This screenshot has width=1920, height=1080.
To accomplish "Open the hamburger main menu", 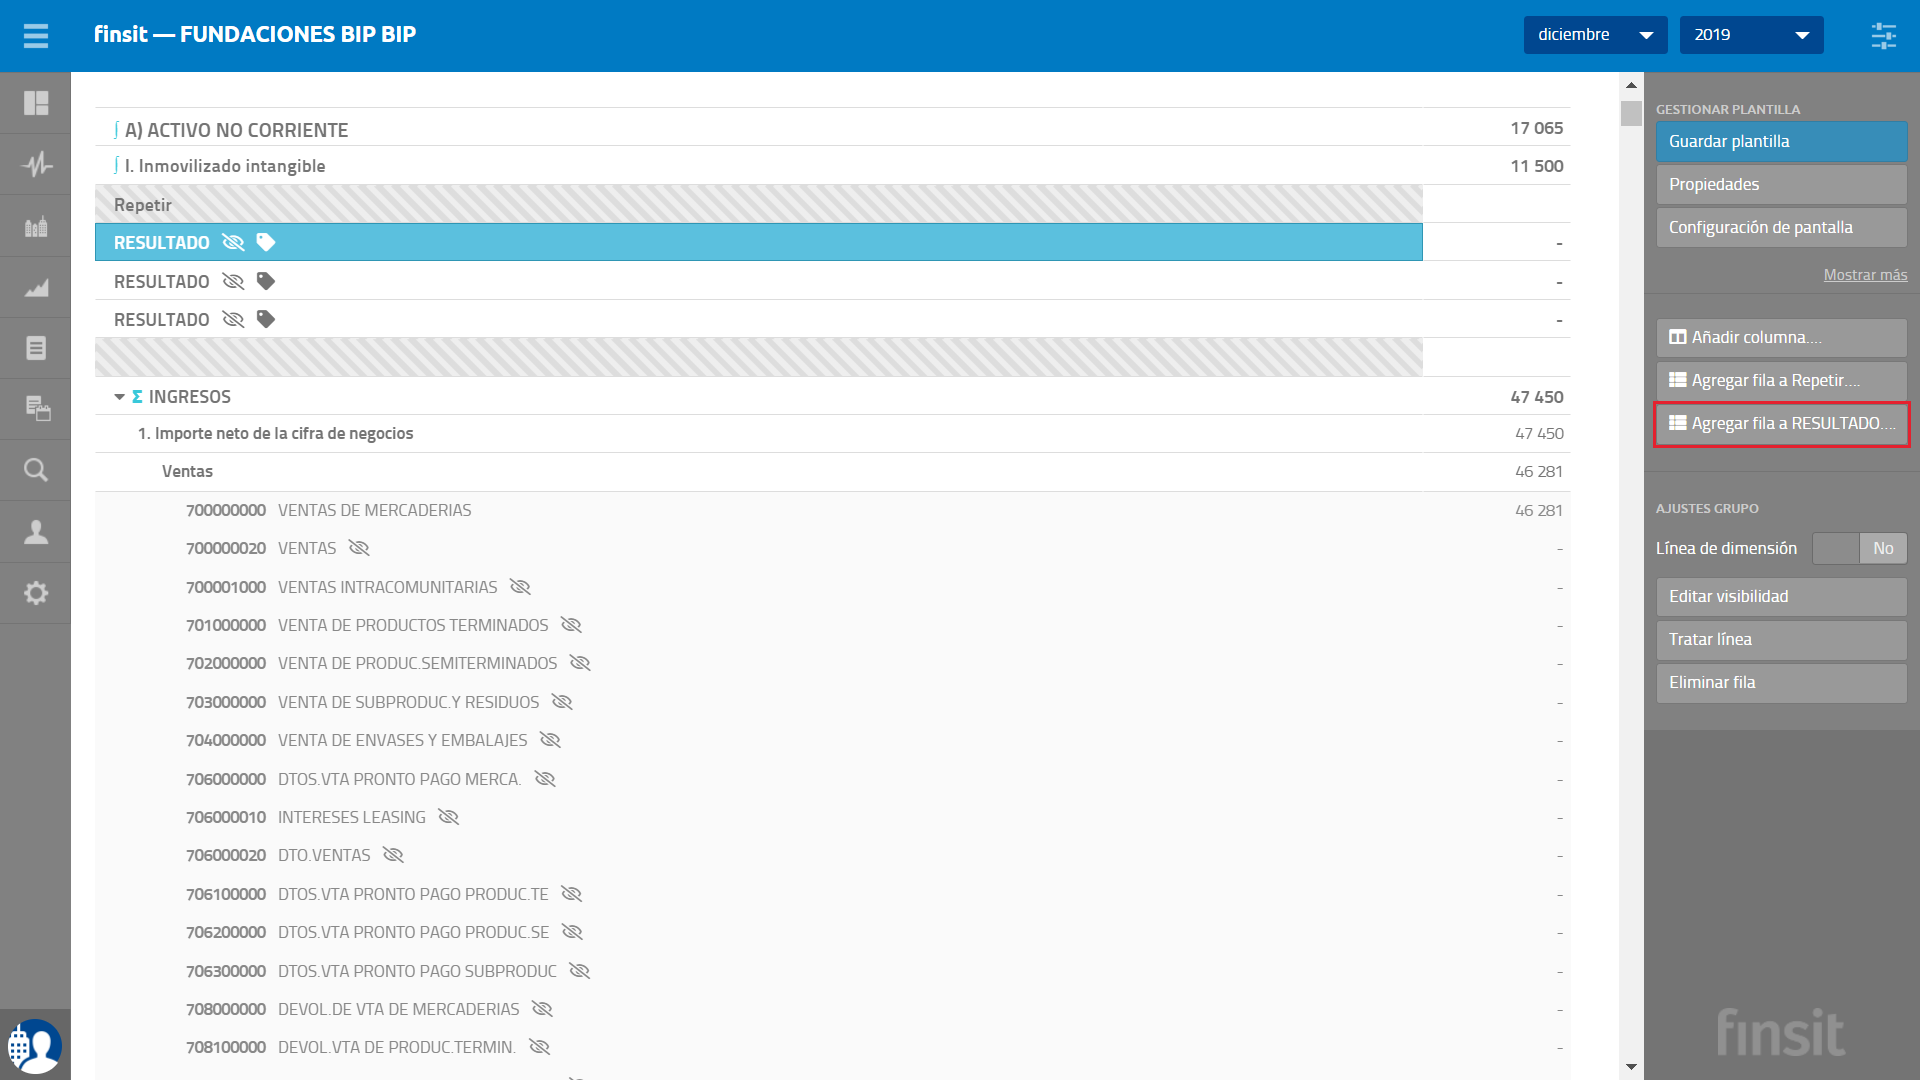I will click(x=36, y=36).
